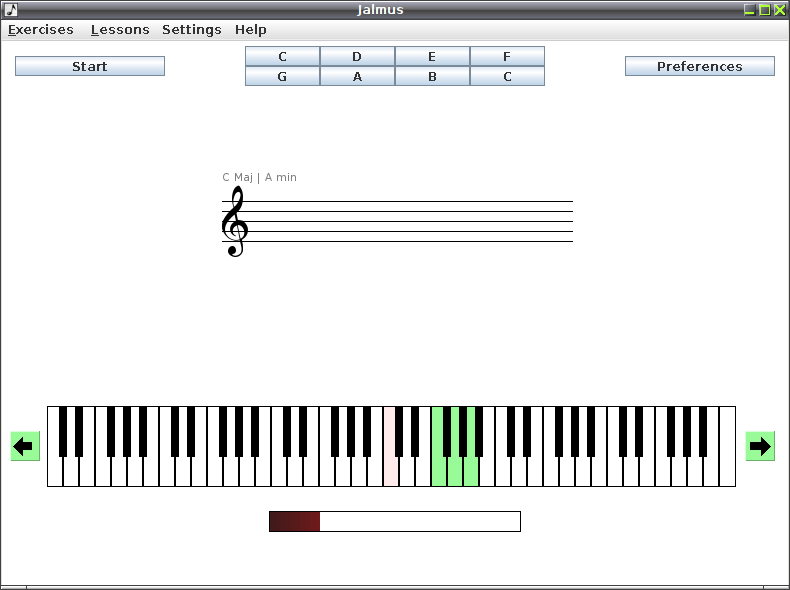Viewport: 790px width, 590px height.
Task: Play the rightmost green-highlighted piano key
Action: (x=471, y=471)
